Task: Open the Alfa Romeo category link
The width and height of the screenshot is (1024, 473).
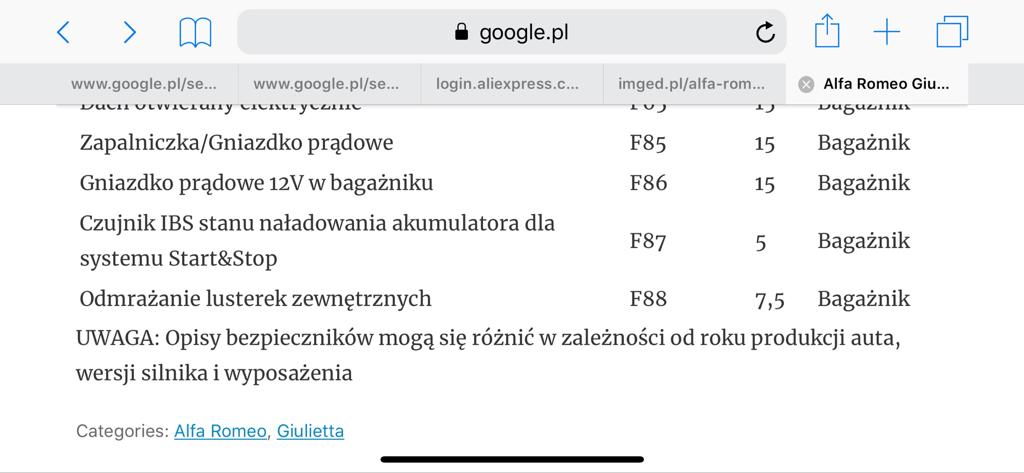Action: click(221, 431)
